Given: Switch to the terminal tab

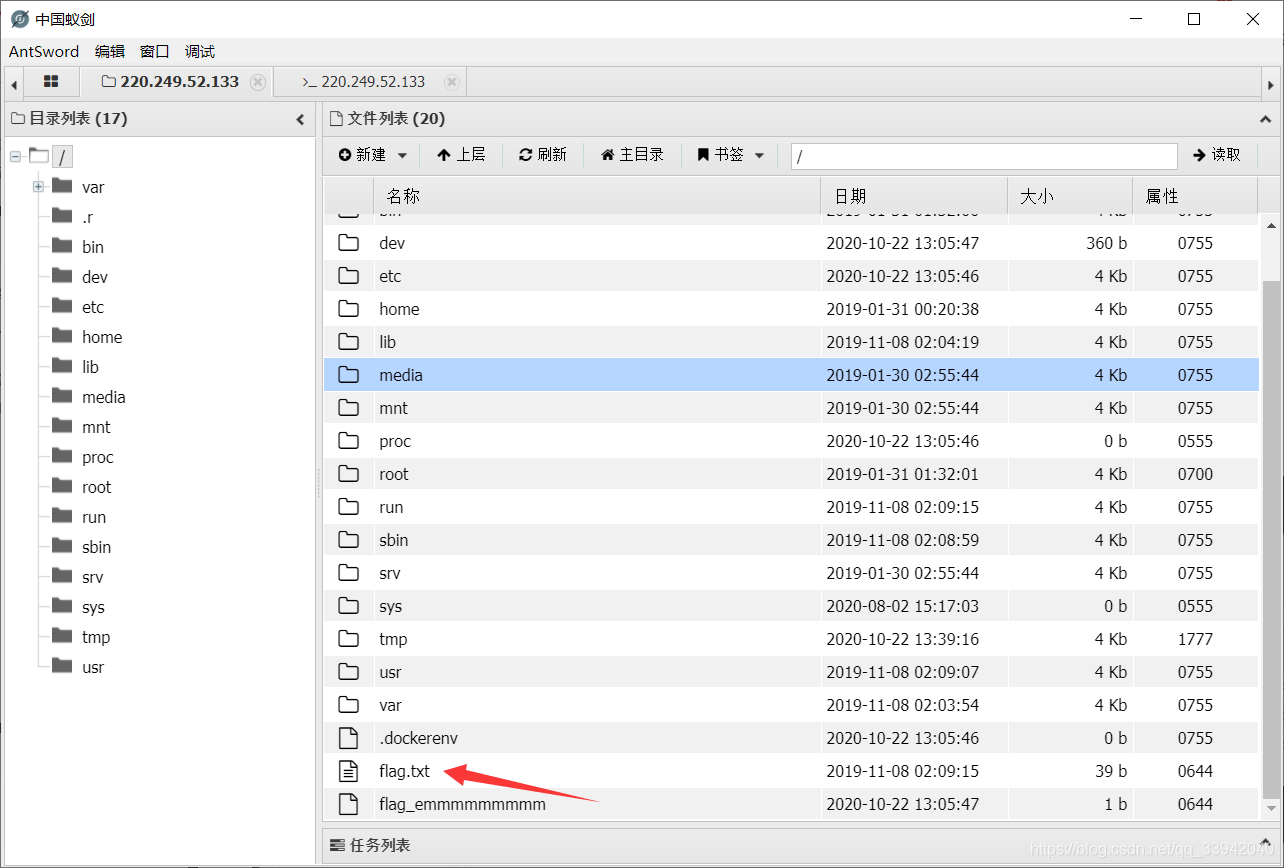Looking at the screenshot, I should click(370, 82).
